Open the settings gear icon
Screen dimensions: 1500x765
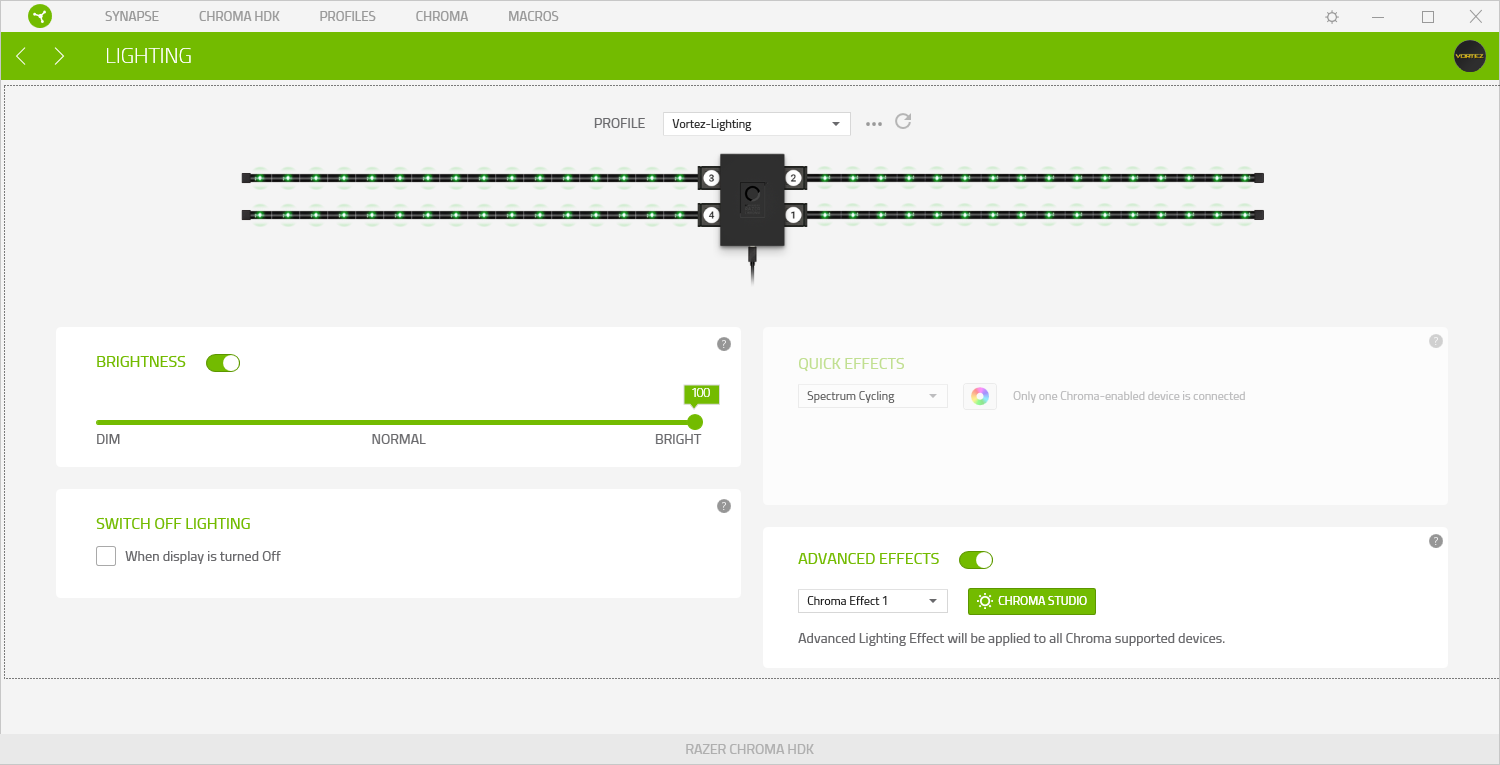click(1332, 17)
